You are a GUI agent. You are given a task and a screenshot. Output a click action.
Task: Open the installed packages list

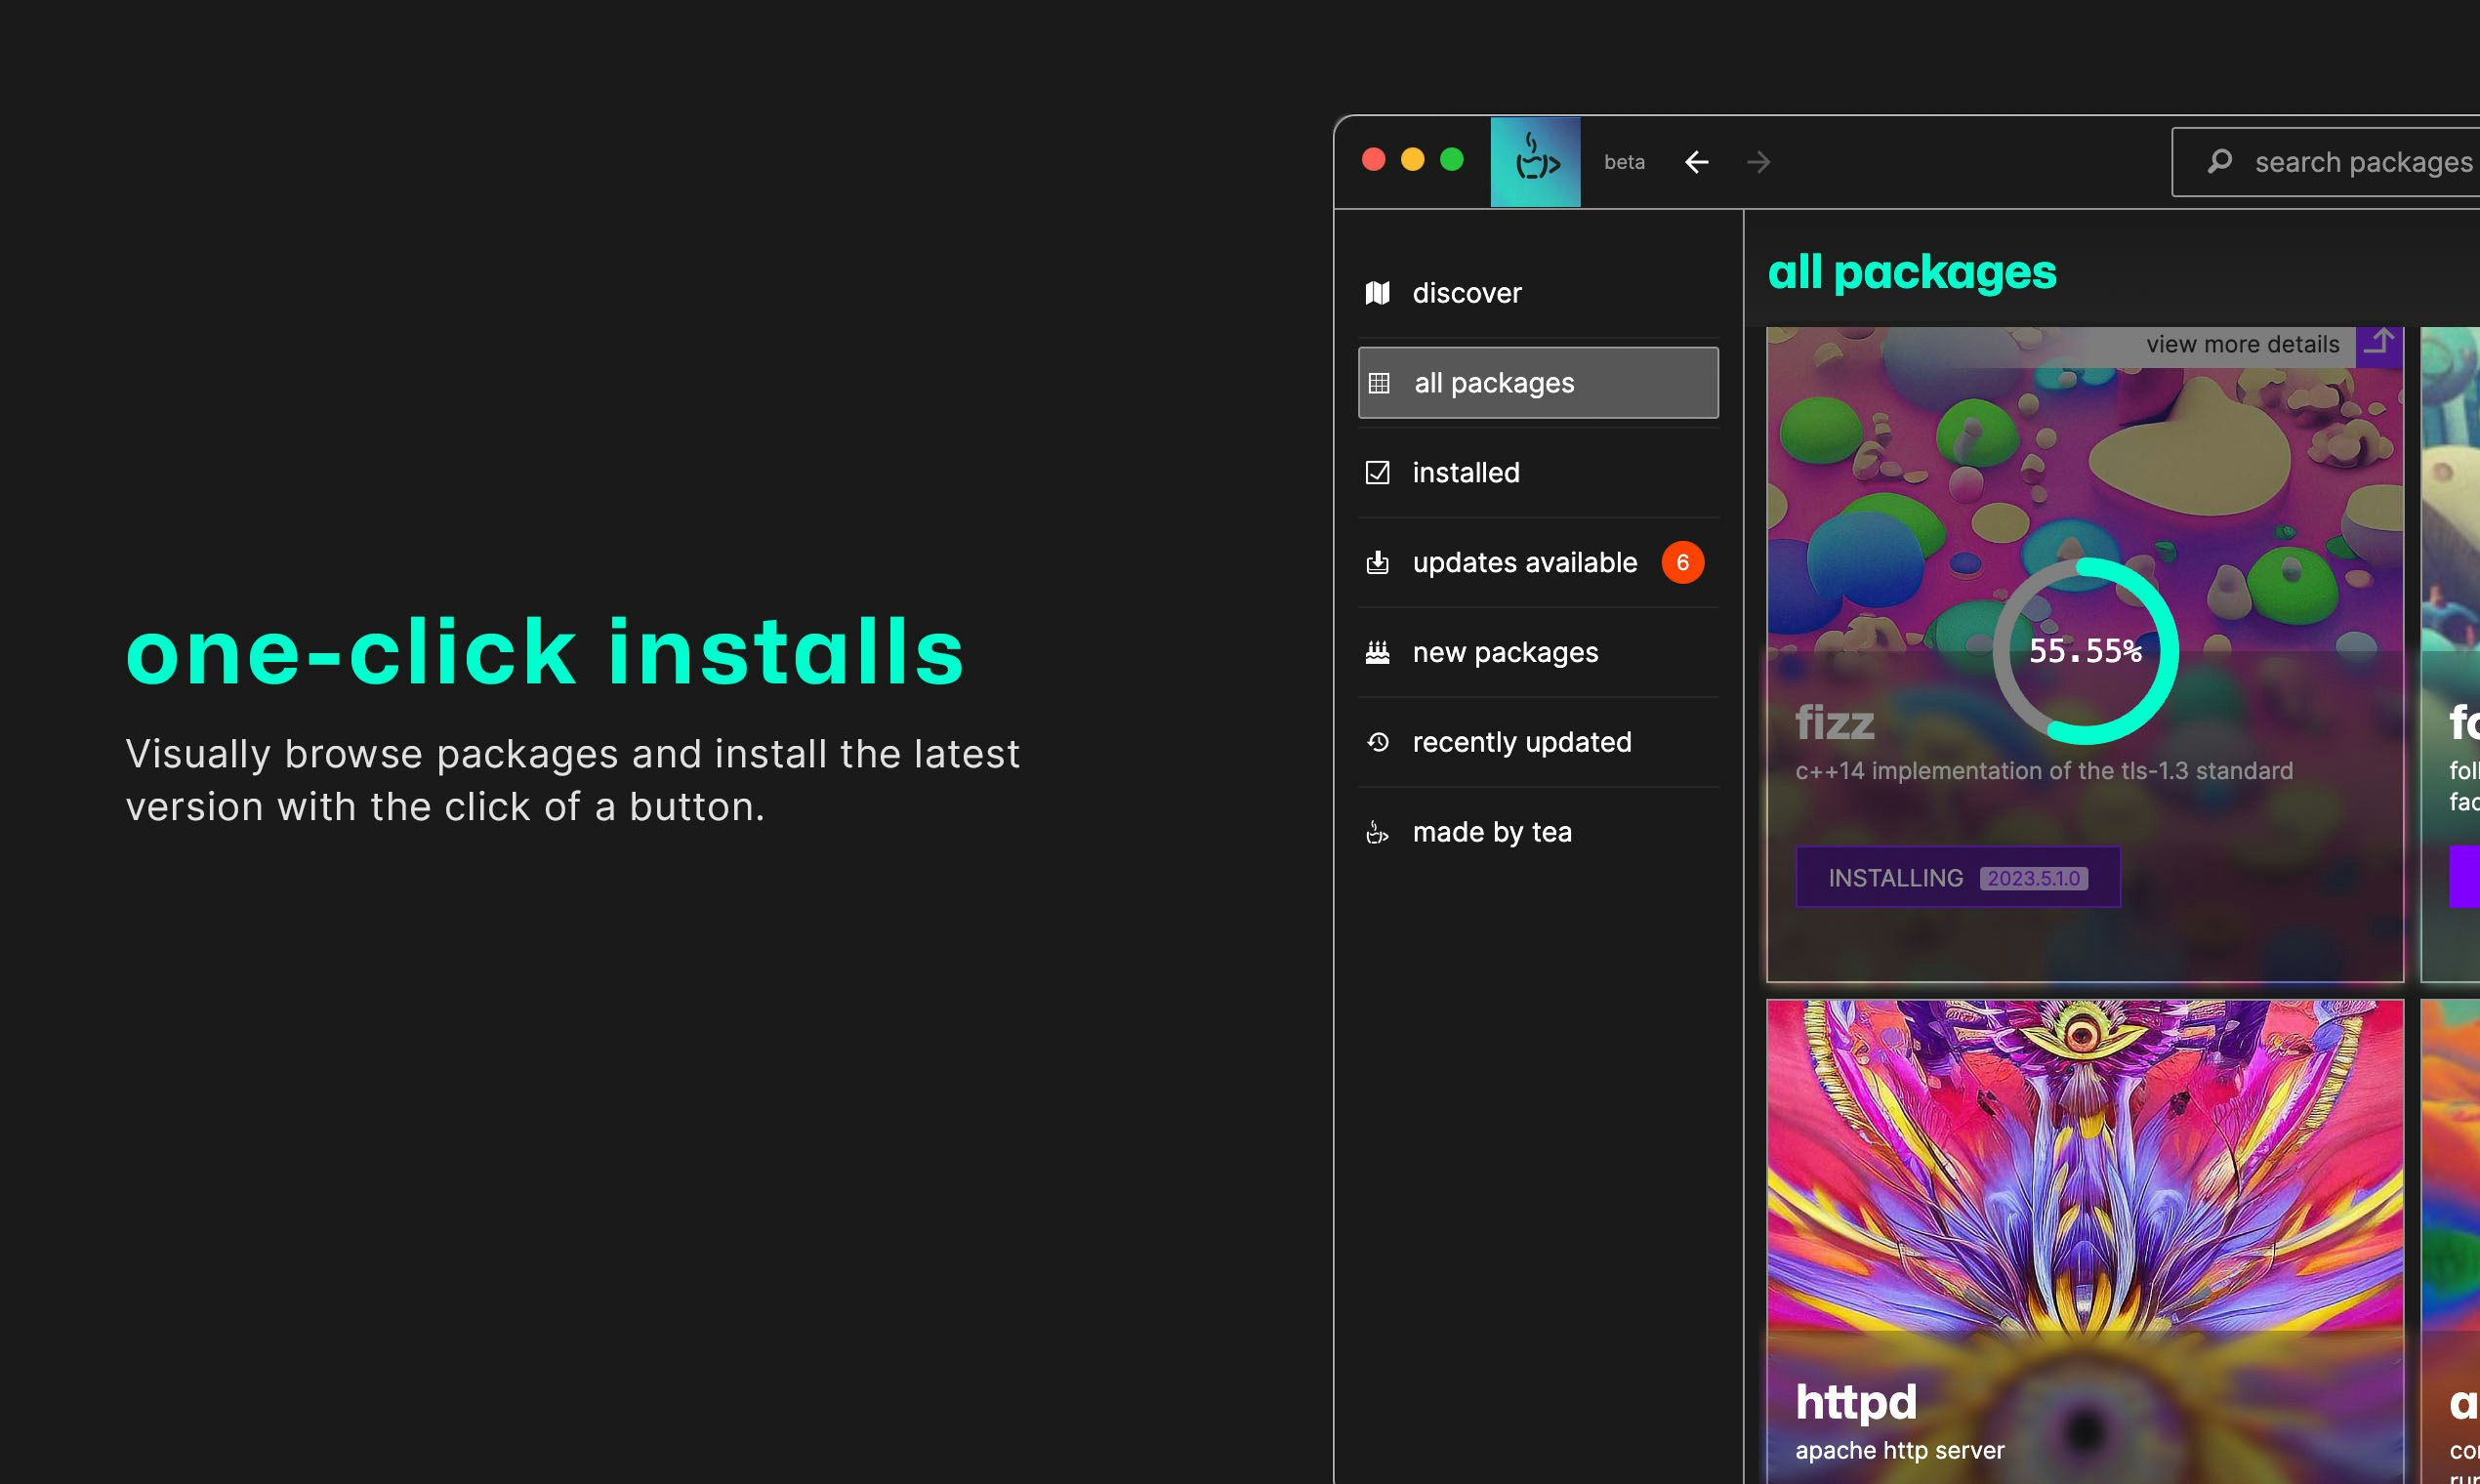click(1538, 472)
